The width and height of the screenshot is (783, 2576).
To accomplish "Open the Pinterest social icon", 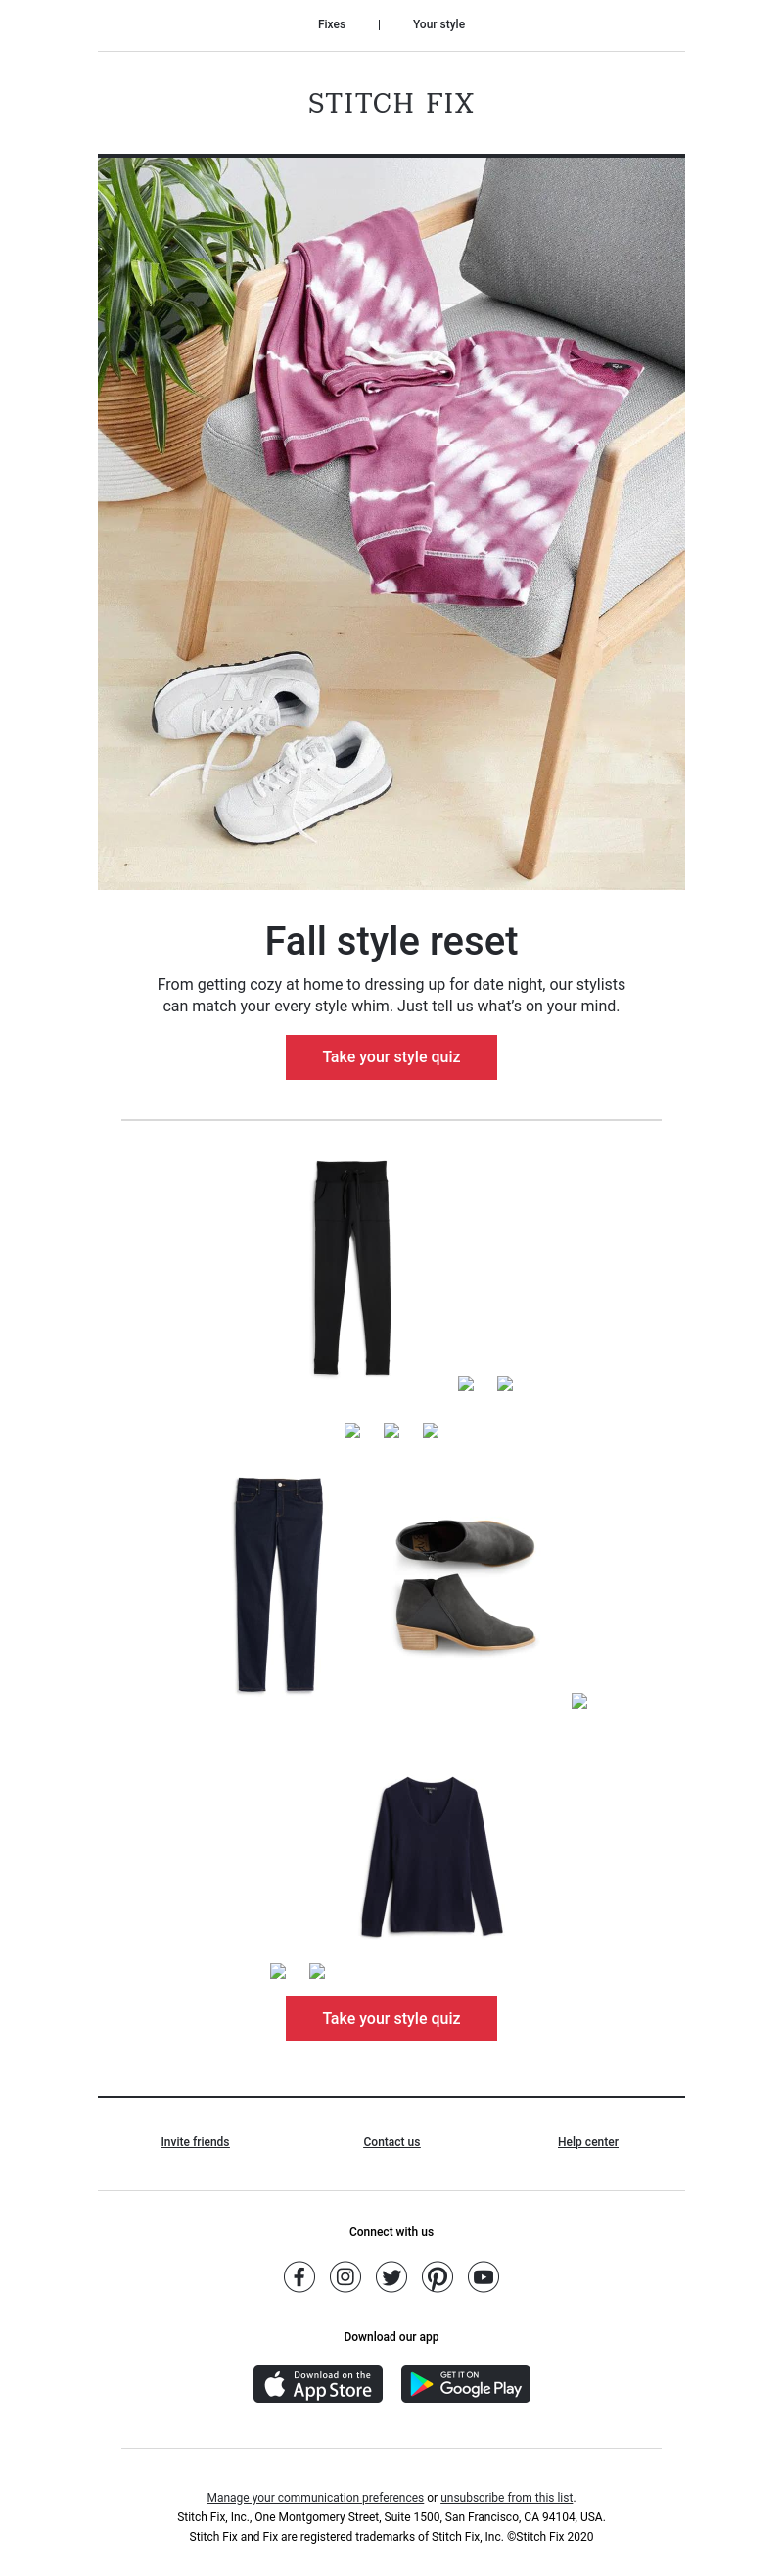I will [x=437, y=2277].
